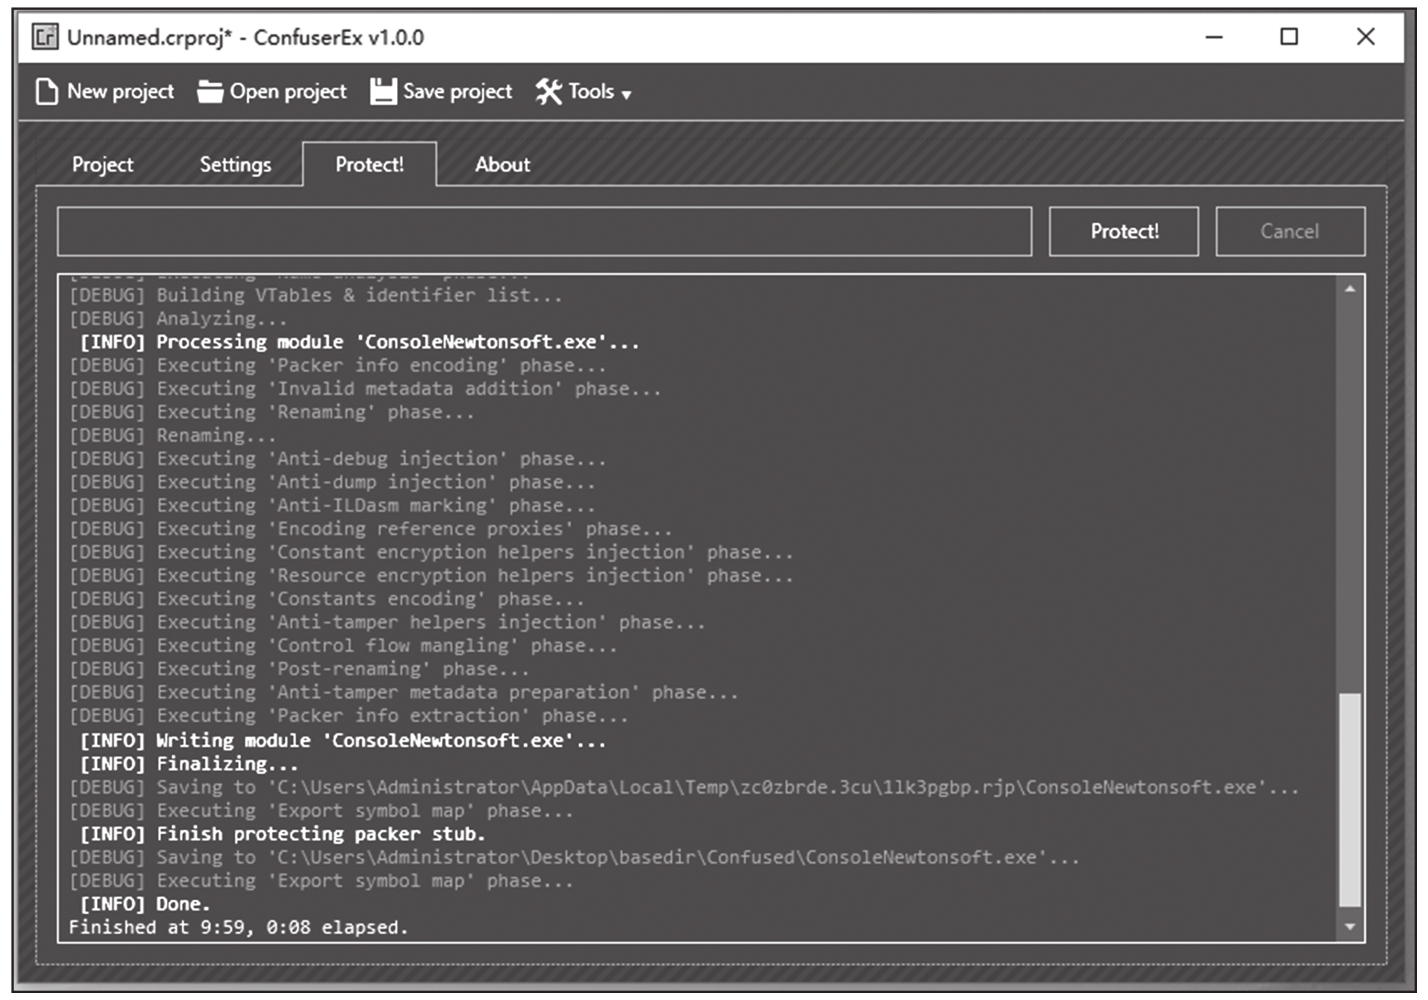Viewport: 1428px width, 1000px height.
Task: Click the 'Packer info extraction' phase line
Action: click(x=348, y=716)
